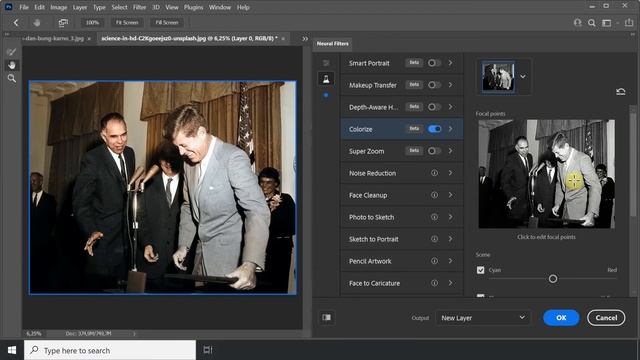The image size is (640, 360).
Task: Click the Fit Screen button
Action: pos(127,23)
